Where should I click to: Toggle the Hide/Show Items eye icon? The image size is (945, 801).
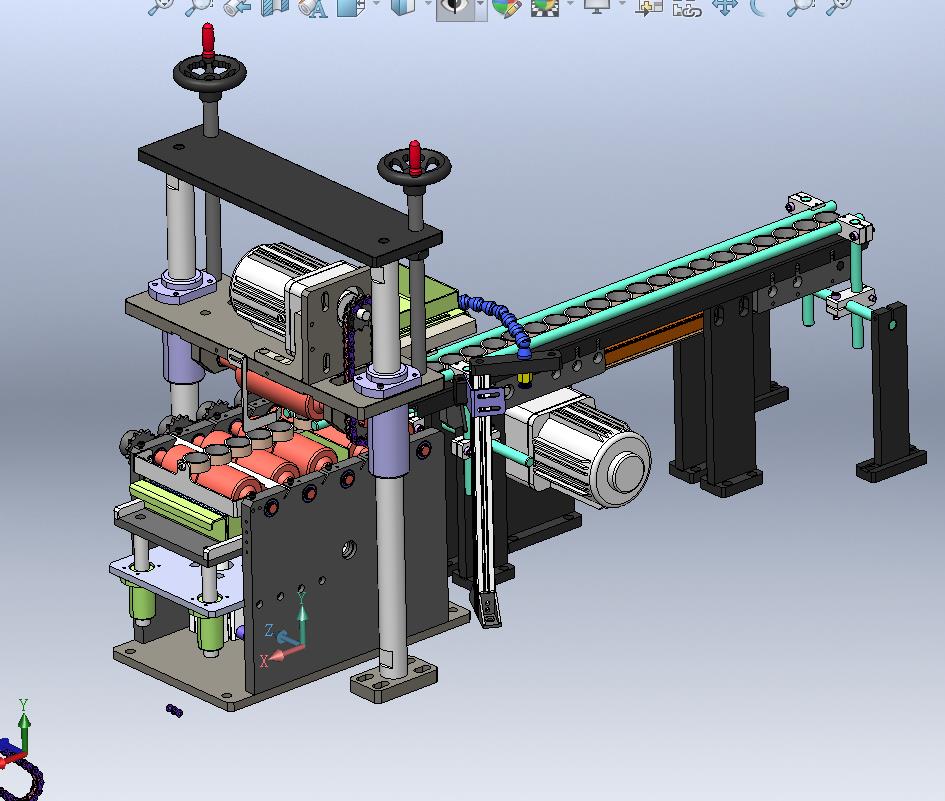[456, 7]
